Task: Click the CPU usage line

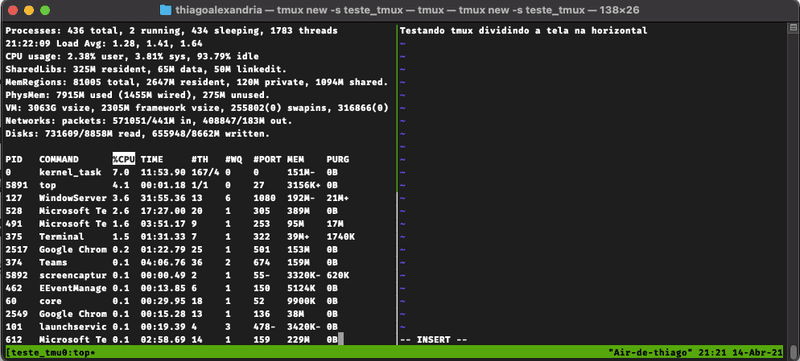Action: tap(132, 56)
